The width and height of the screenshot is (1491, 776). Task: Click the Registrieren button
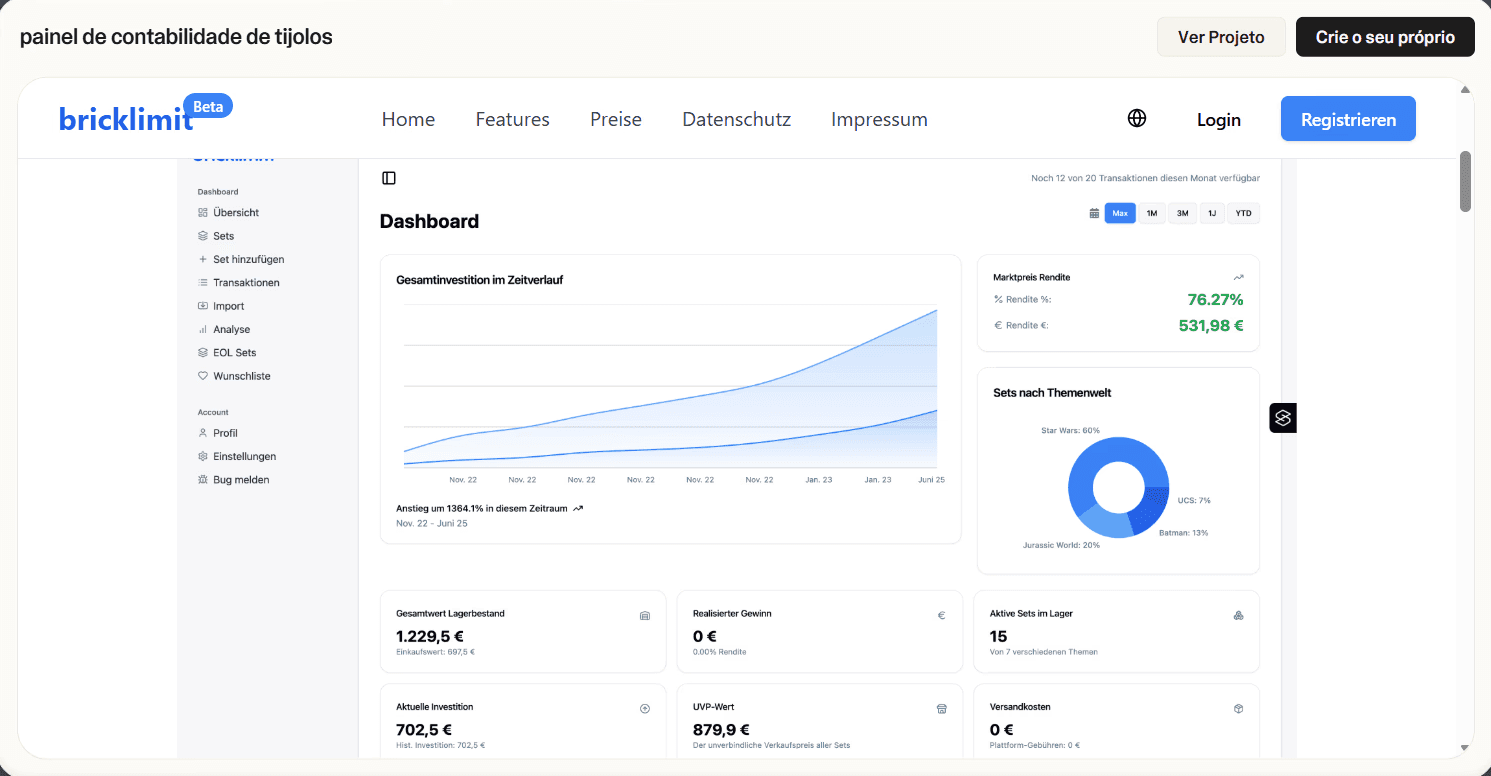(1348, 119)
